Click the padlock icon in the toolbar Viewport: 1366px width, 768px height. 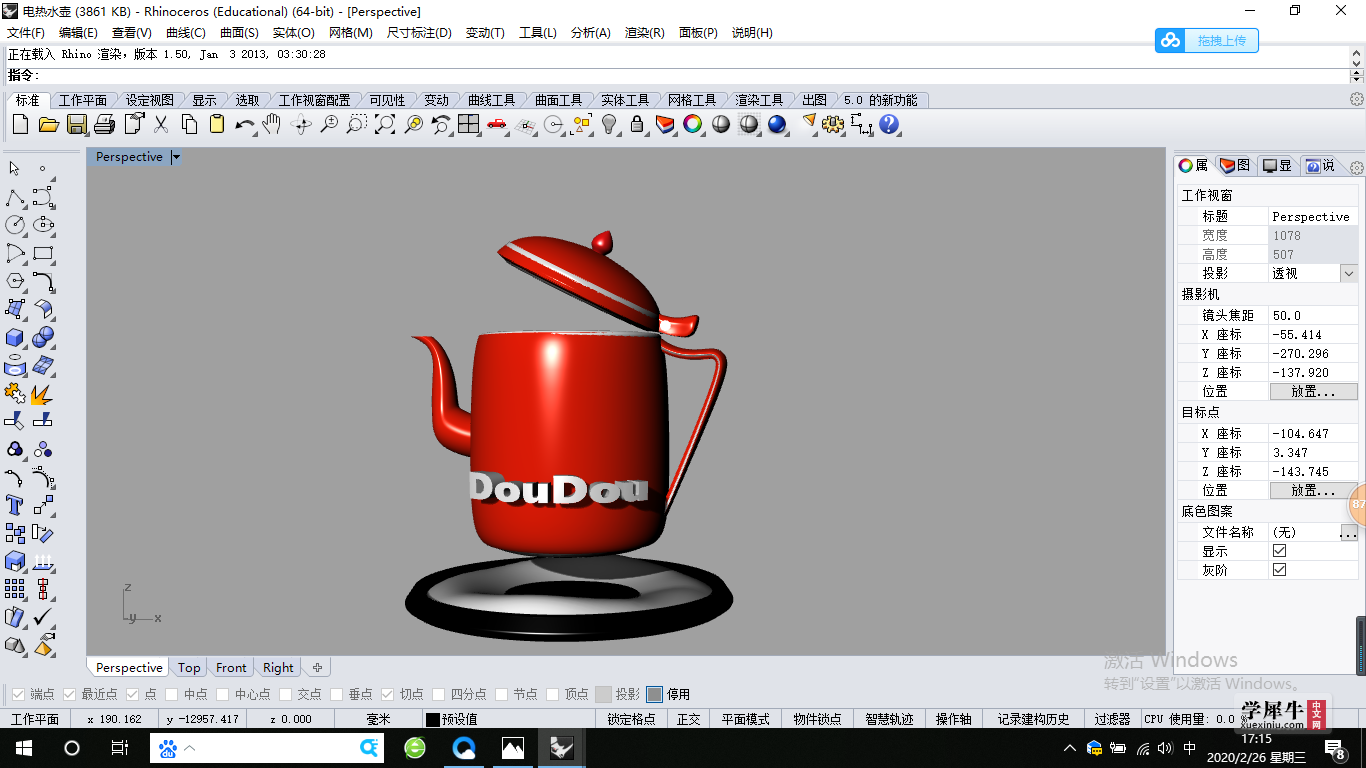pos(637,124)
